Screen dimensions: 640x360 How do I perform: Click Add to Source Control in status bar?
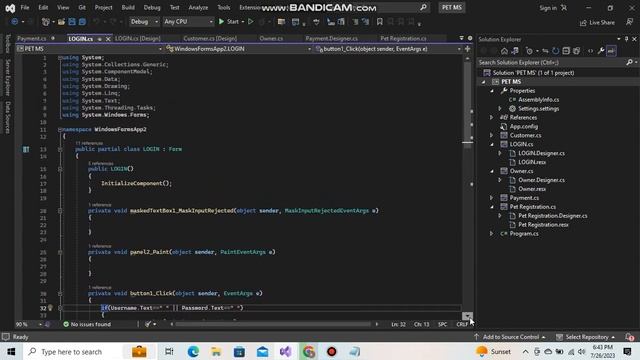tap(510, 337)
